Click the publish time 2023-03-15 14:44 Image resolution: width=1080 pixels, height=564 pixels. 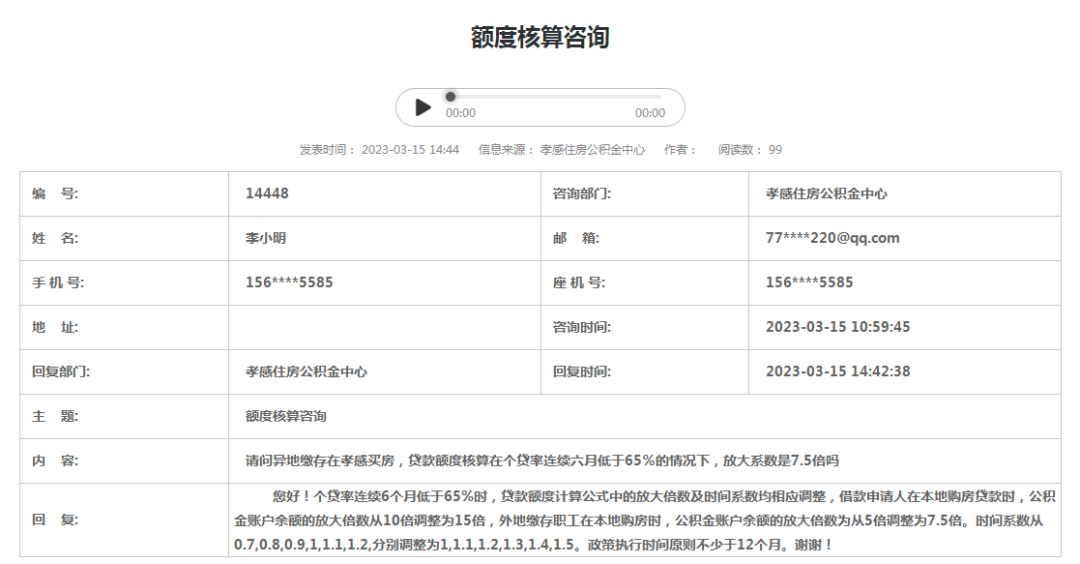[x=411, y=149]
